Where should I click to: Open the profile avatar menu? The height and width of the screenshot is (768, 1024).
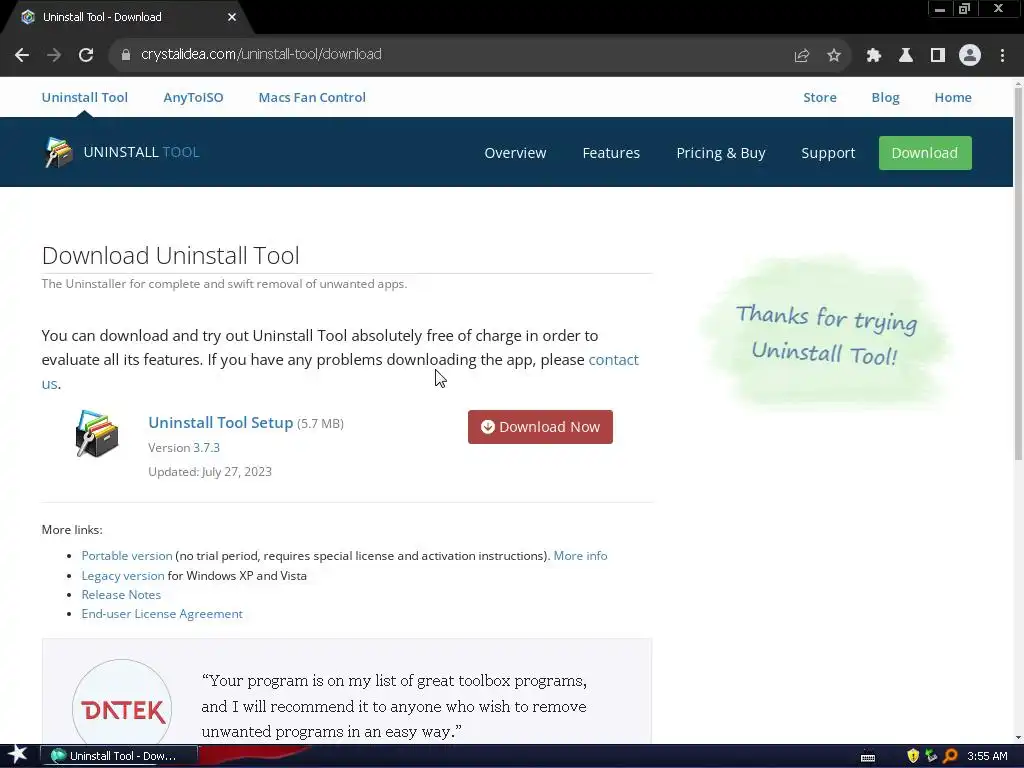[970, 56]
